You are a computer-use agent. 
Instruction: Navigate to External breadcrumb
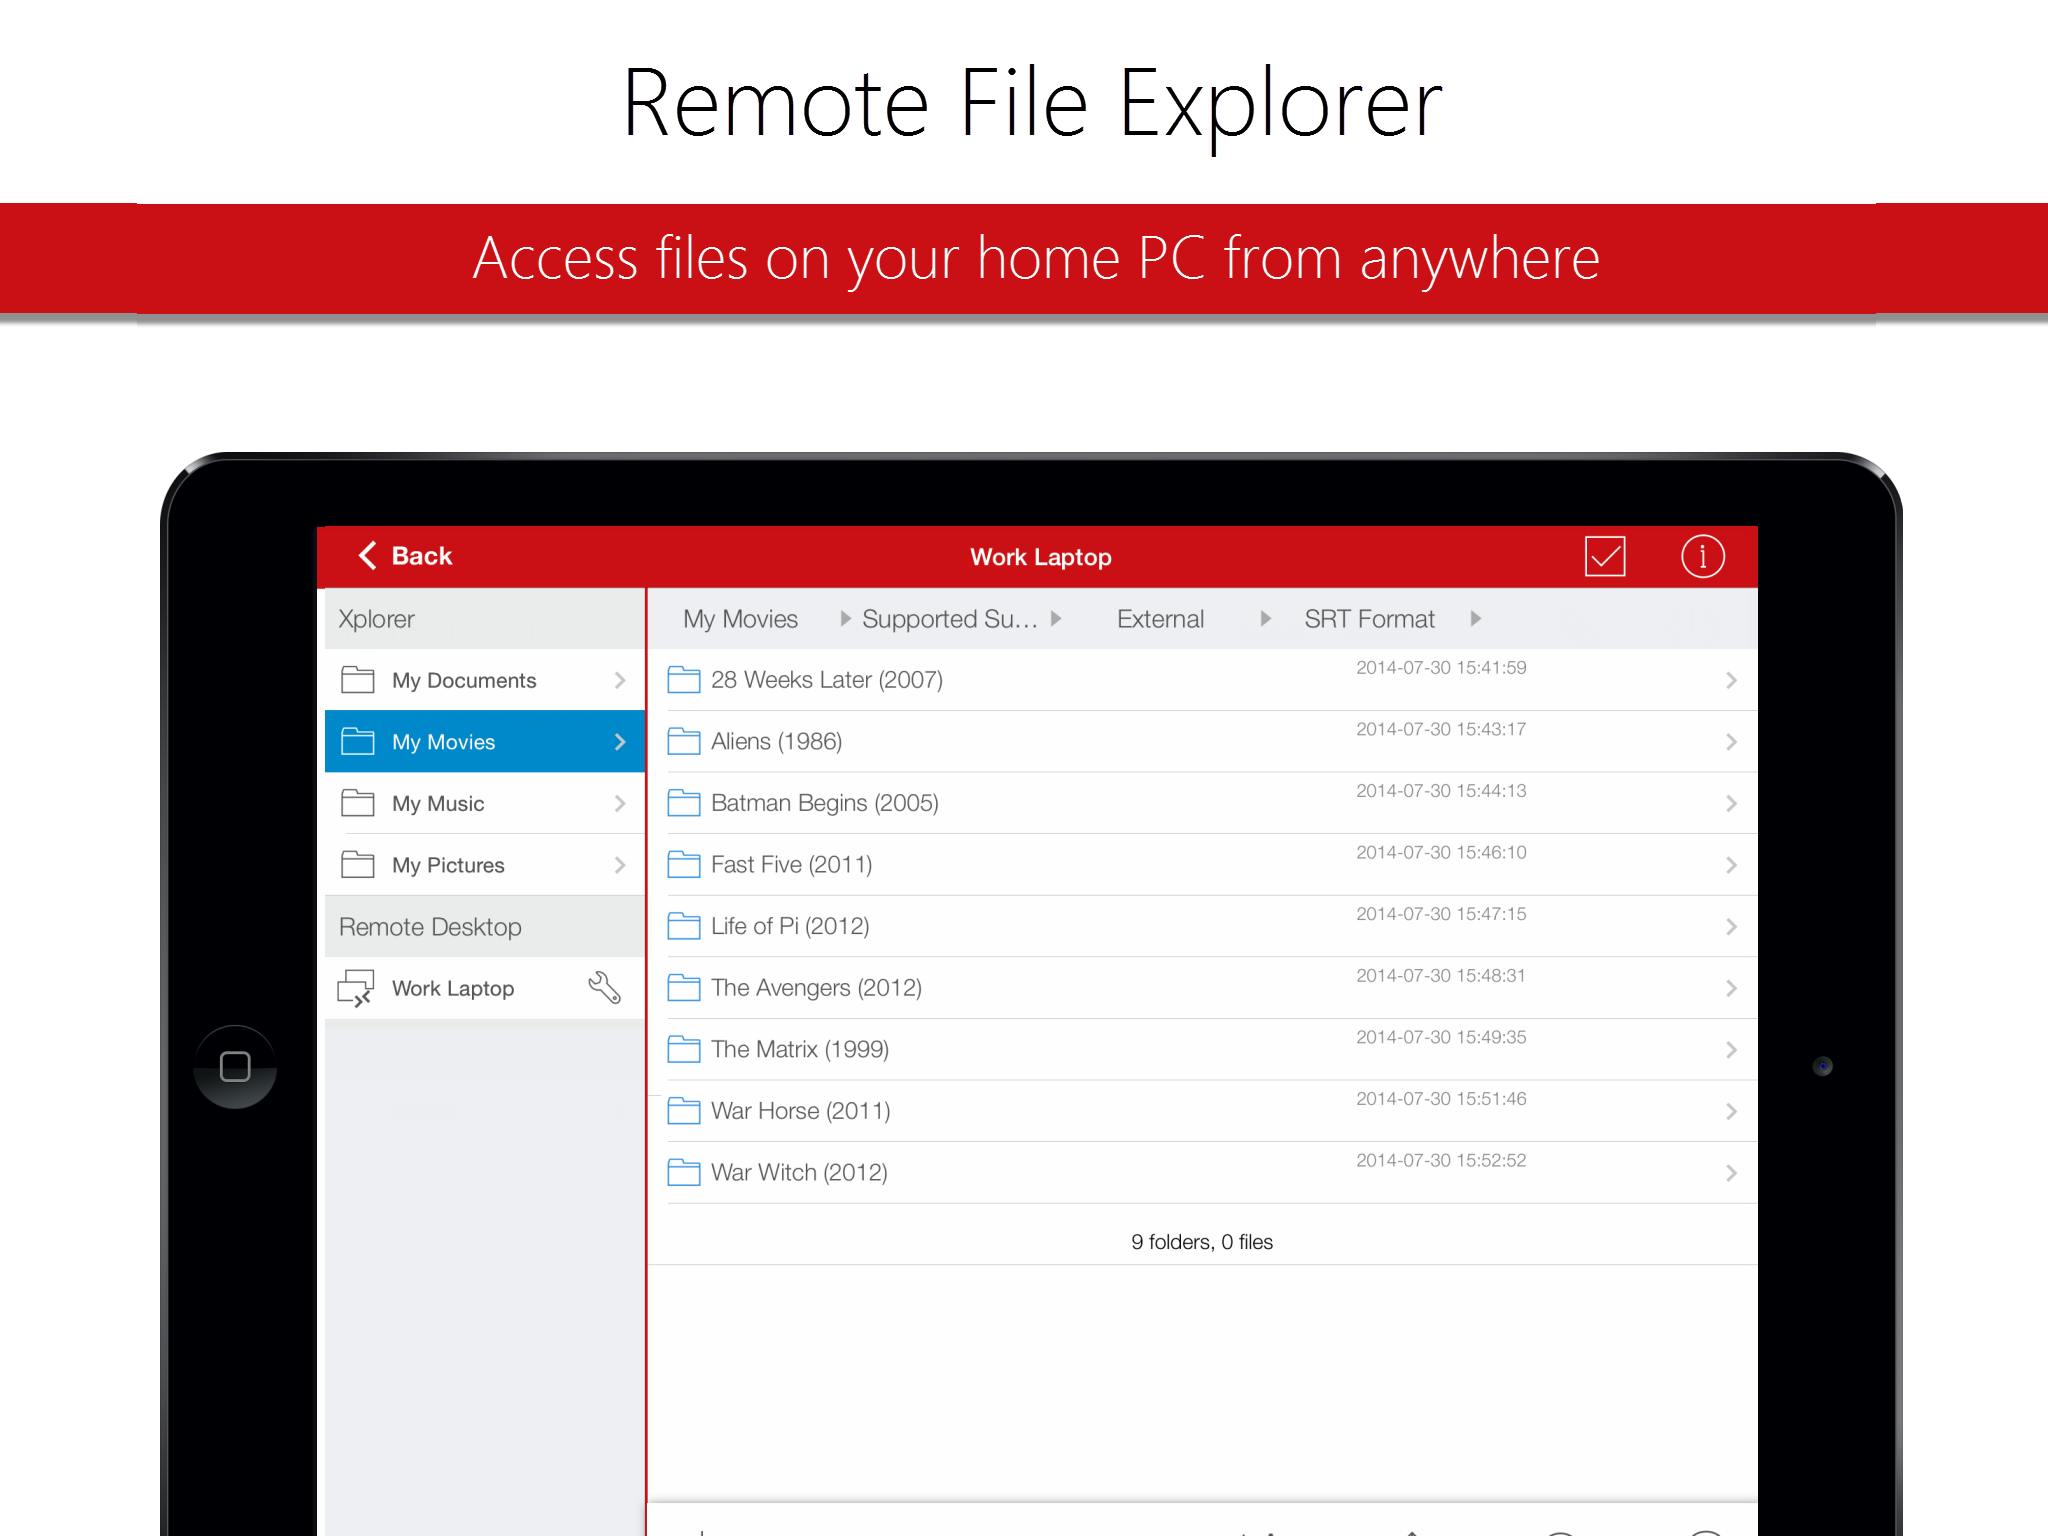[1160, 619]
